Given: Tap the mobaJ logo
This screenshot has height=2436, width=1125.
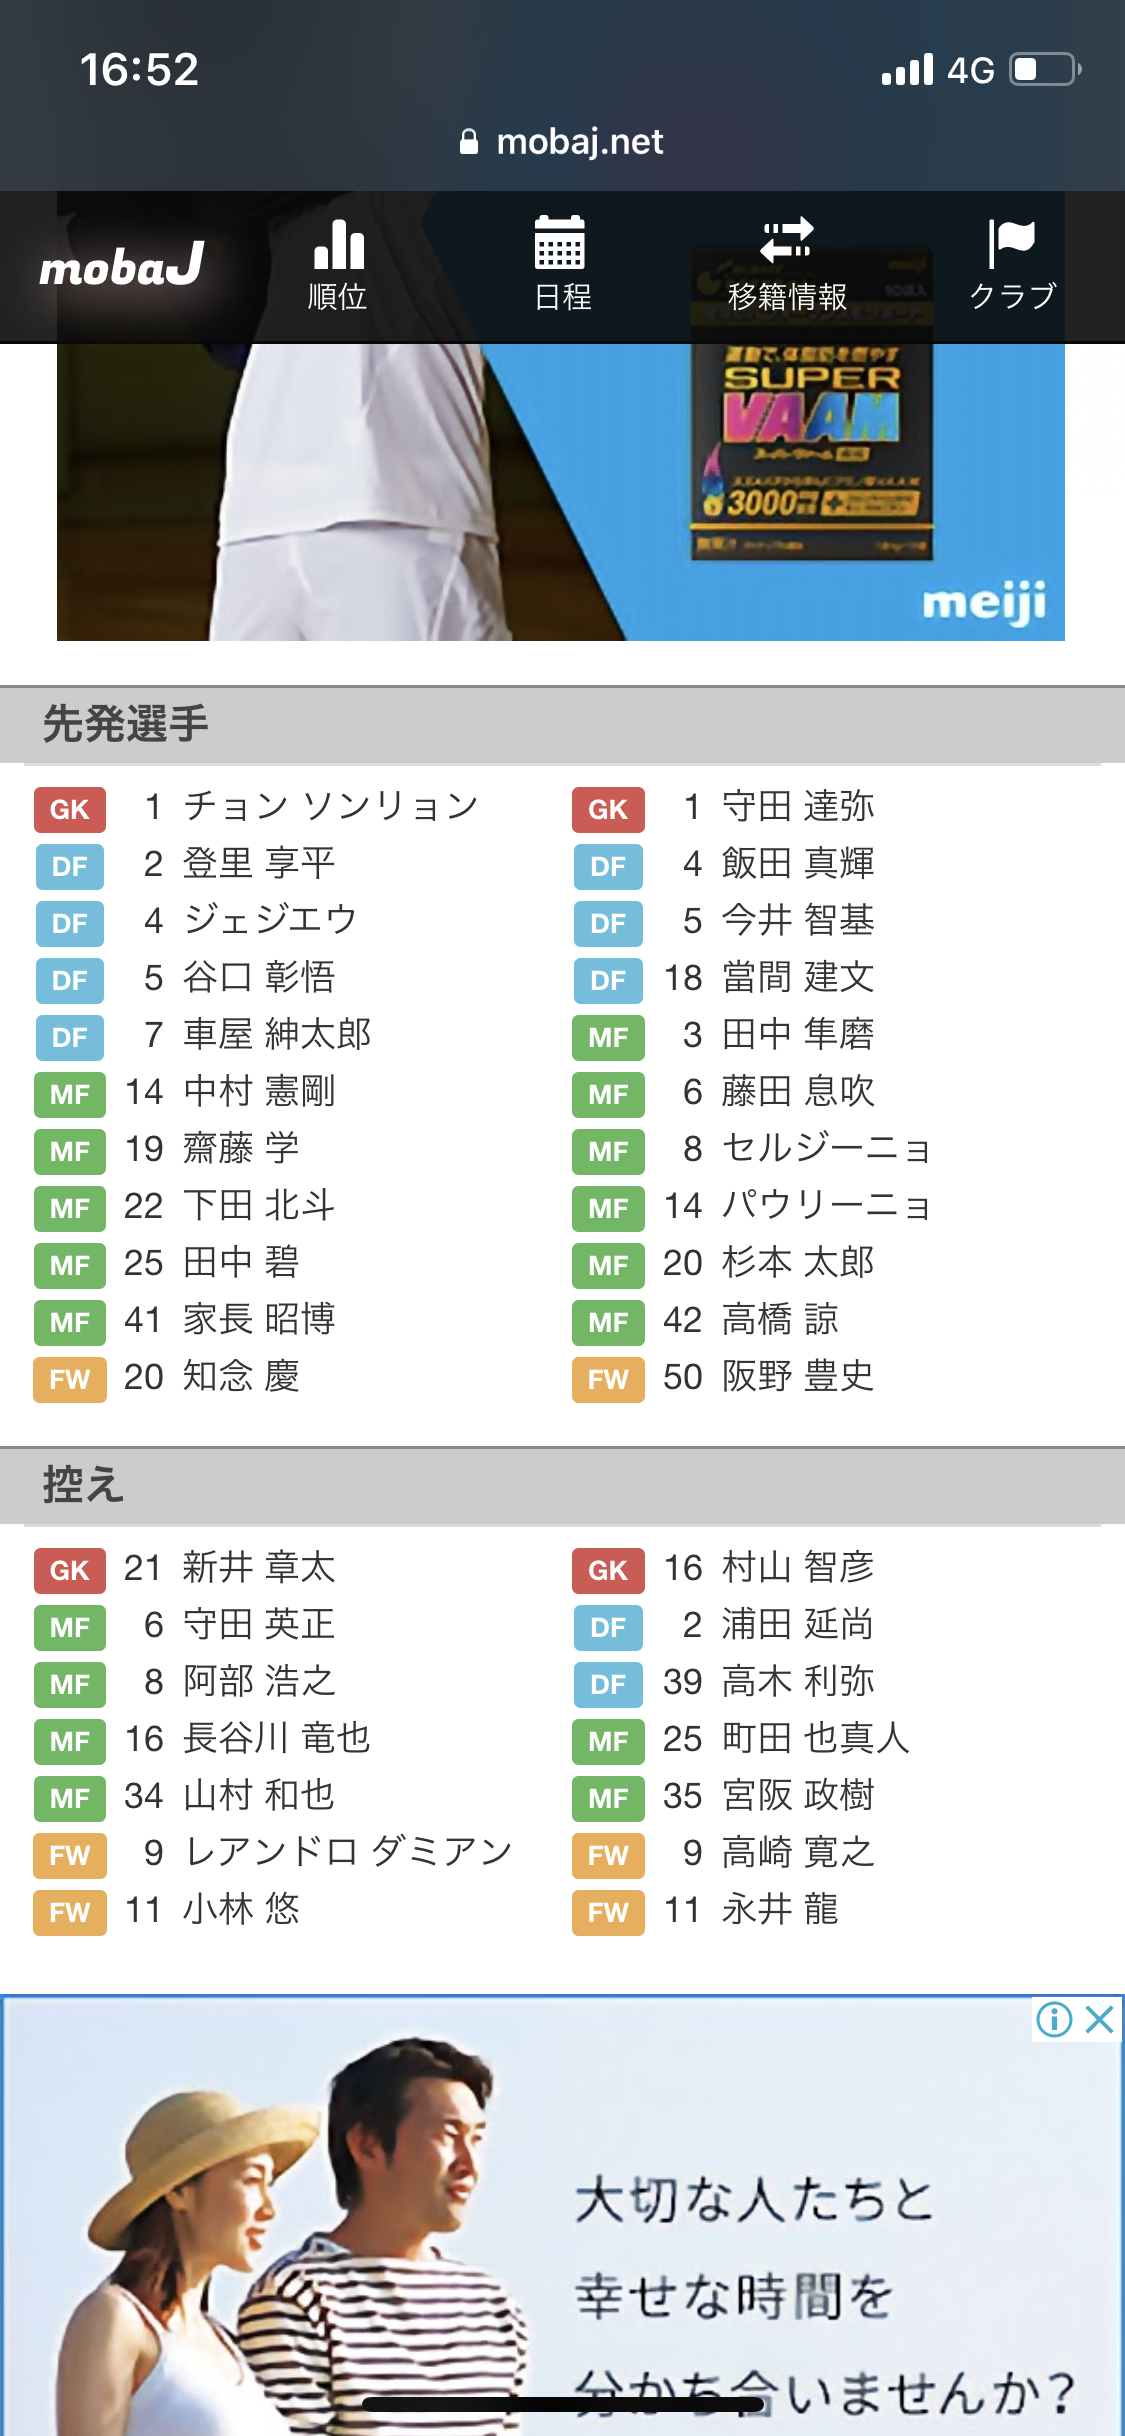Looking at the screenshot, I should pos(122,265).
